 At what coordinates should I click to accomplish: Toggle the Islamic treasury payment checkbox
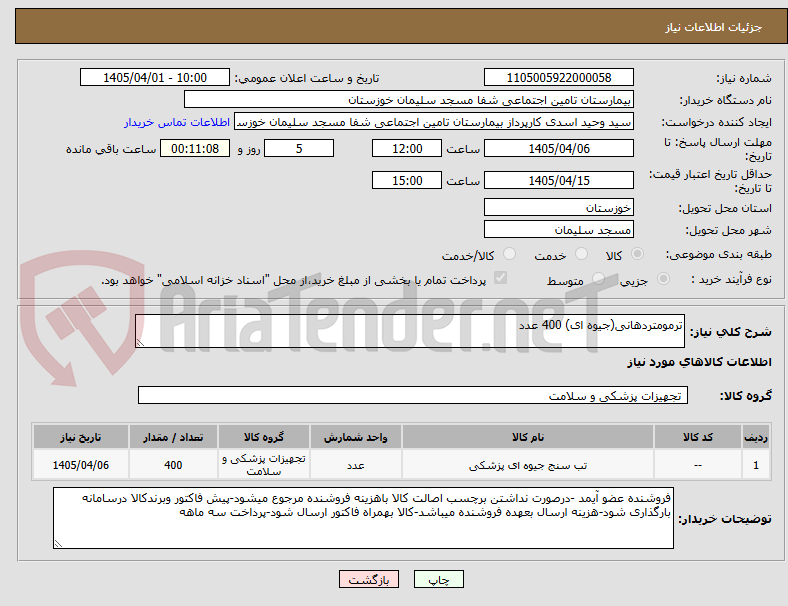click(x=501, y=278)
